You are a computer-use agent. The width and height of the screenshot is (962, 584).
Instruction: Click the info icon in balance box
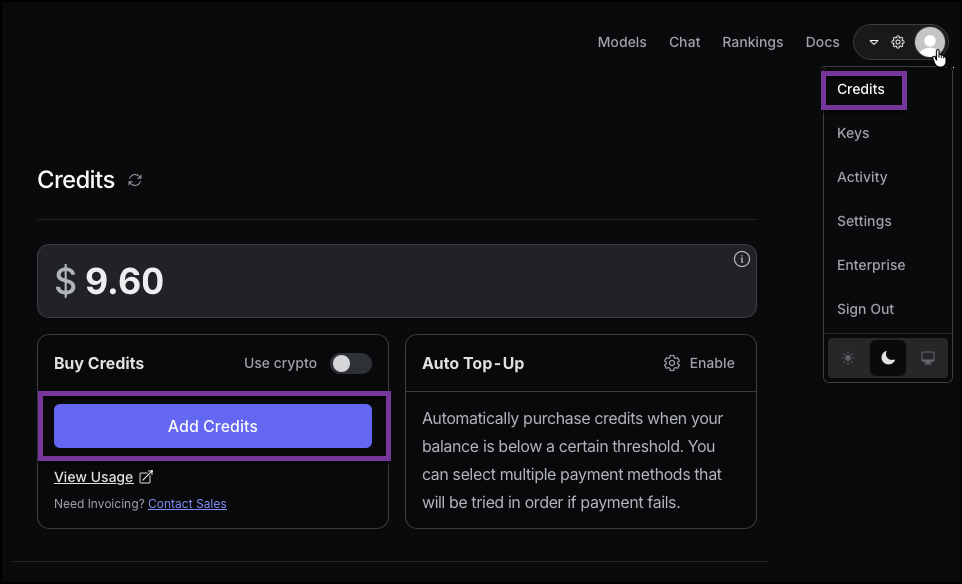point(741,259)
